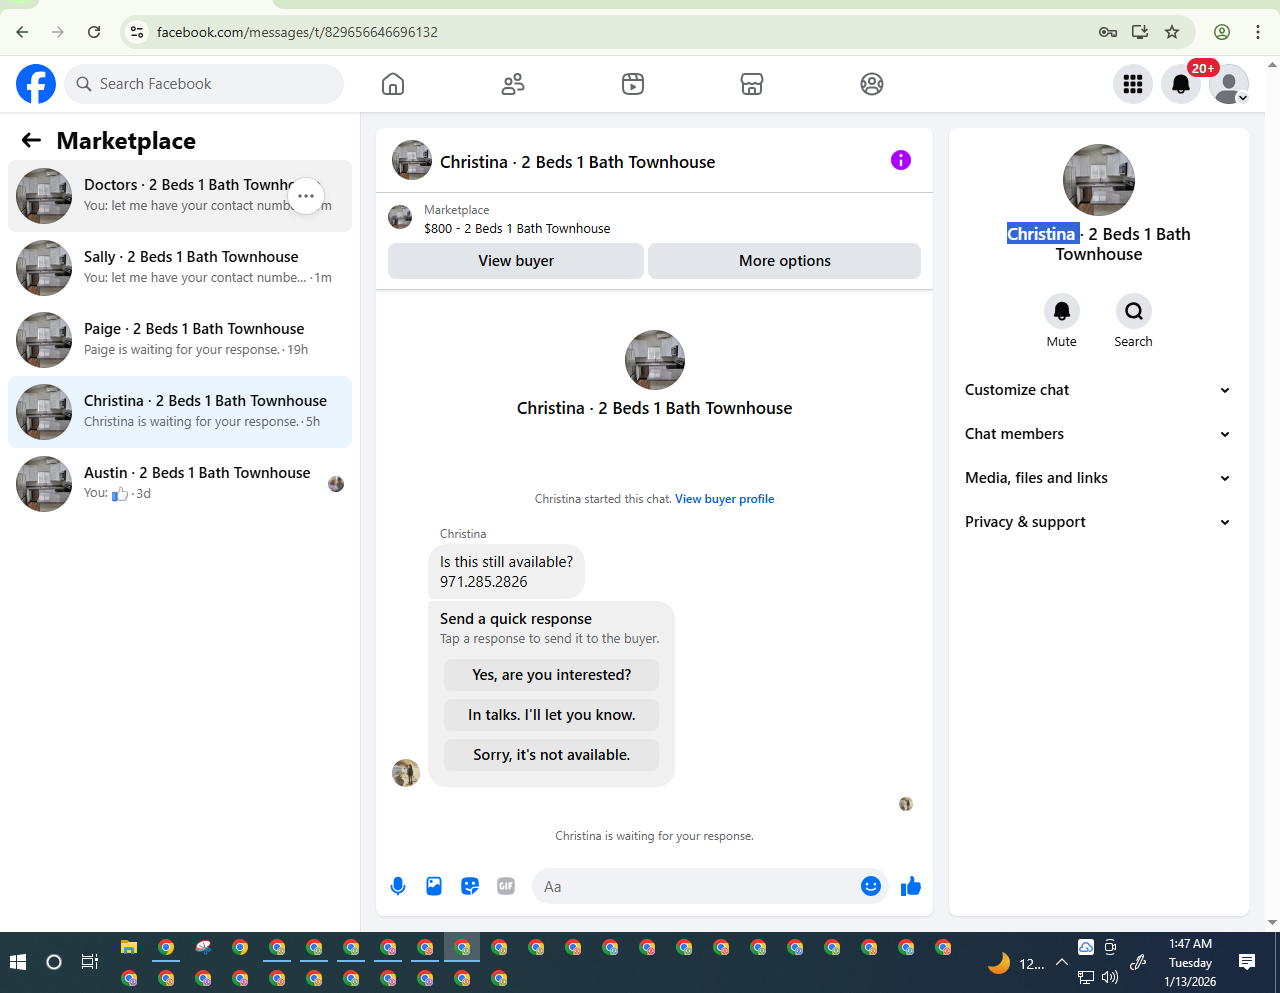Viewport: 1280px width, 993px height.
Task: View site information icon in address bar
Action: pos(138,32)
